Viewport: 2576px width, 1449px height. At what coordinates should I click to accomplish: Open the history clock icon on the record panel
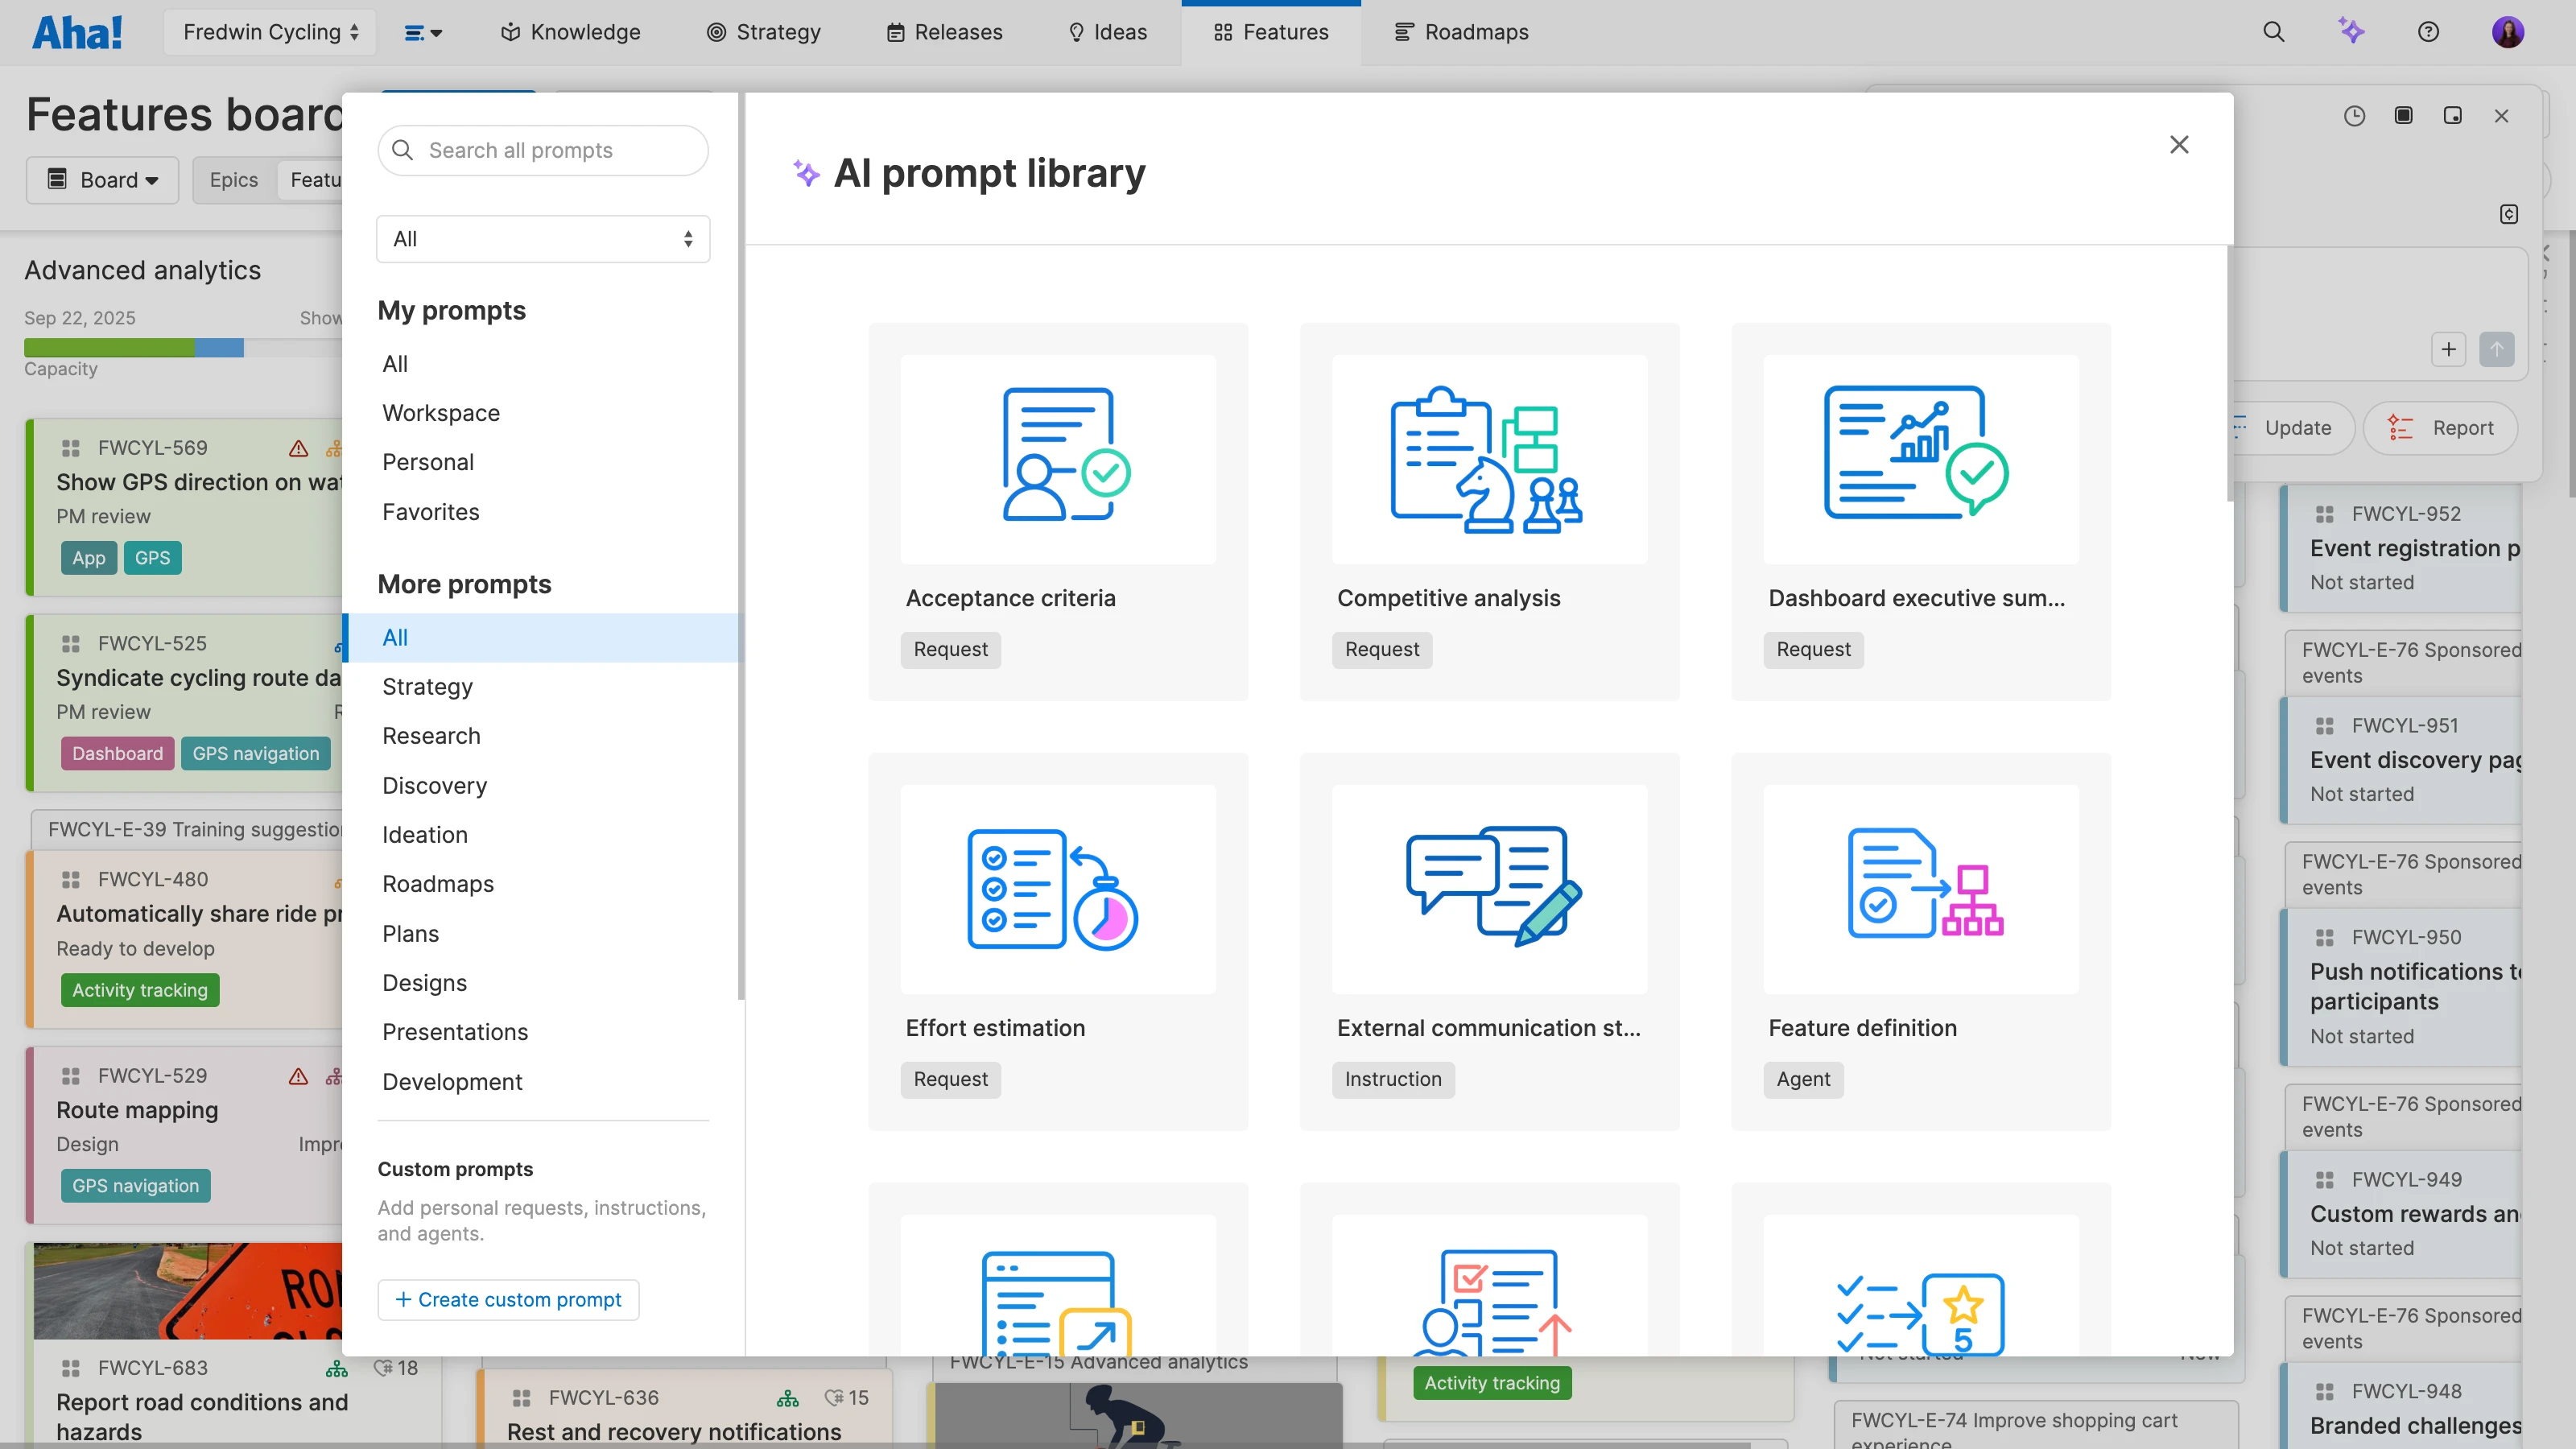2355,116
